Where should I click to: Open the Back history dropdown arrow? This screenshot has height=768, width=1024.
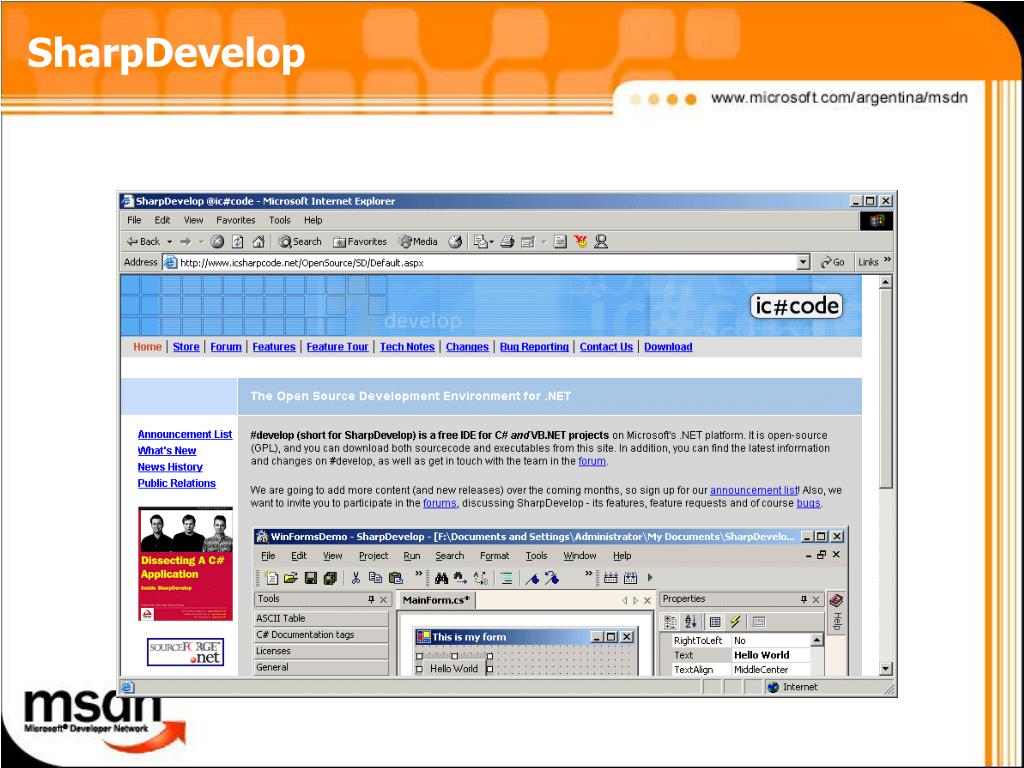point(169,242)
